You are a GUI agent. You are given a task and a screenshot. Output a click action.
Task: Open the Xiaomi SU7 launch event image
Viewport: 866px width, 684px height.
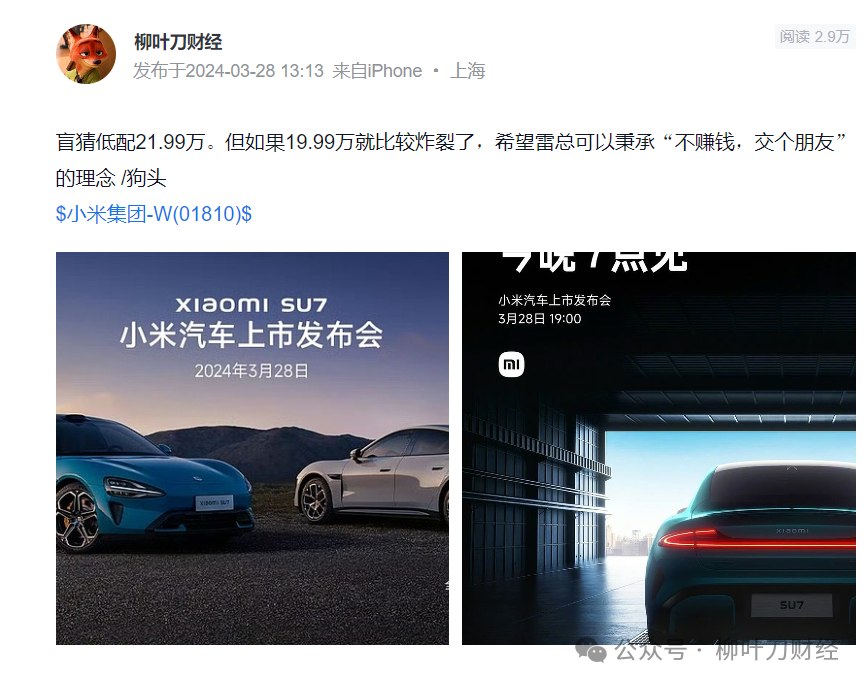pos(252,448)
